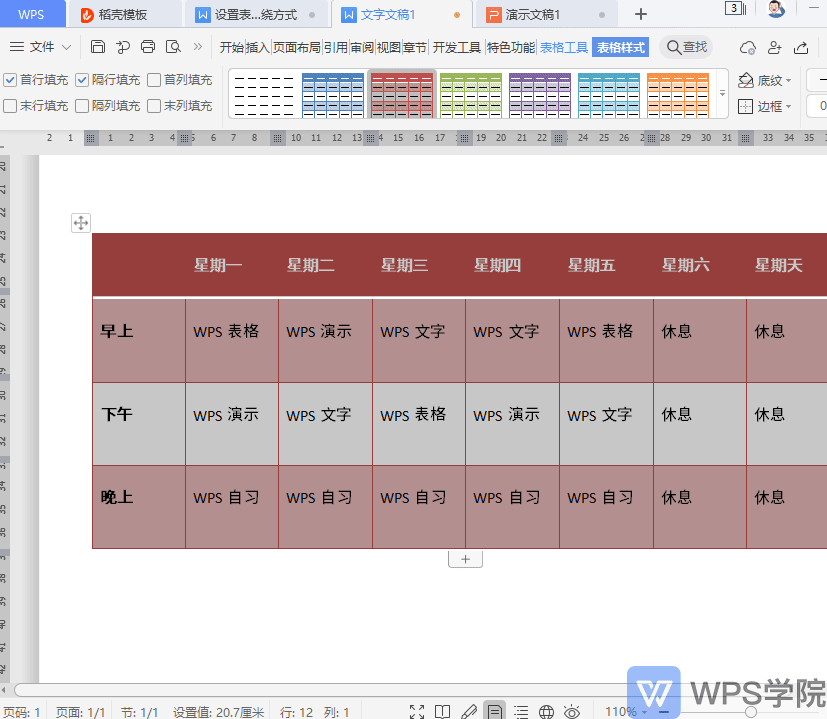This screenshot has width=827, height=719.
Task: Click the 早上 table cell
Action: [x=139, y=341]
